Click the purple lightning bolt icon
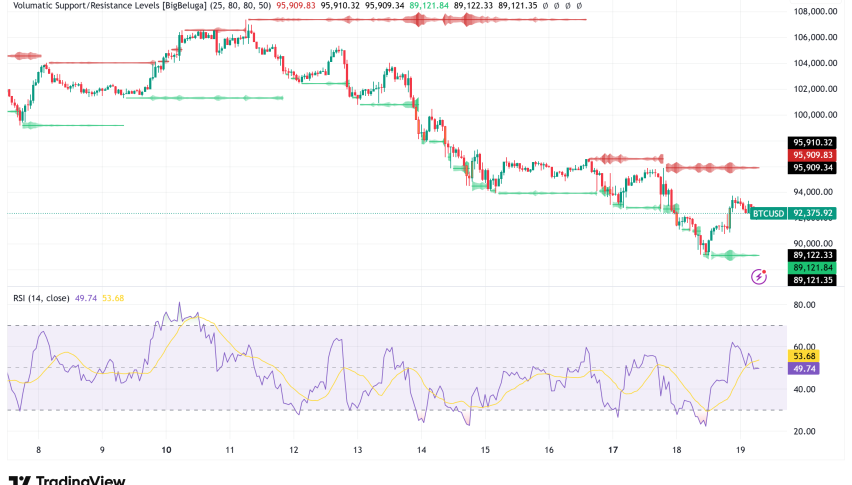Screen dimensions: 852x485 coord(758,276)
